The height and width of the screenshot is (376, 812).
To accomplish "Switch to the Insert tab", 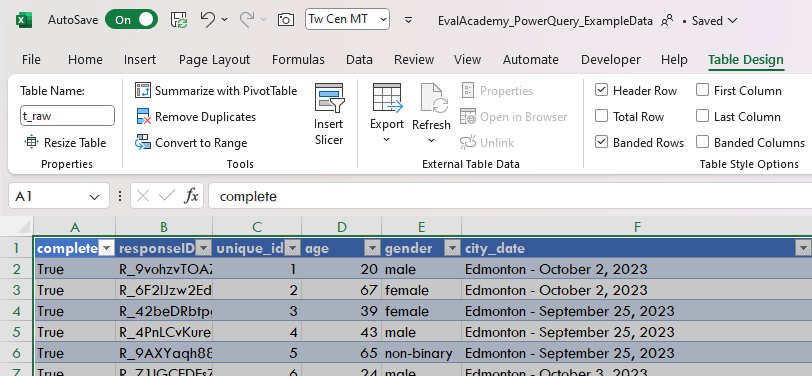I will pyautogui.click(x=140, y=60).
